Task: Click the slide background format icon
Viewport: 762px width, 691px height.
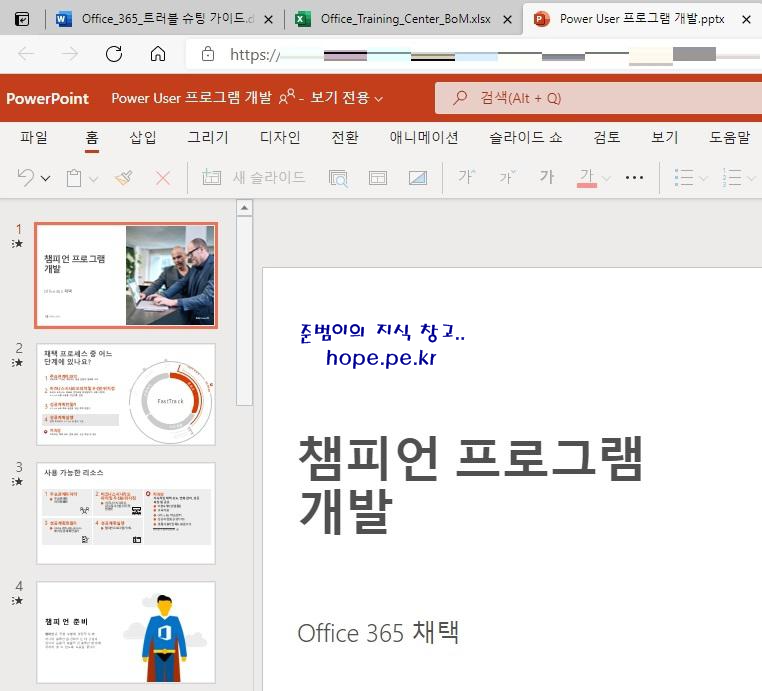Action: click(x=418, y=178)
